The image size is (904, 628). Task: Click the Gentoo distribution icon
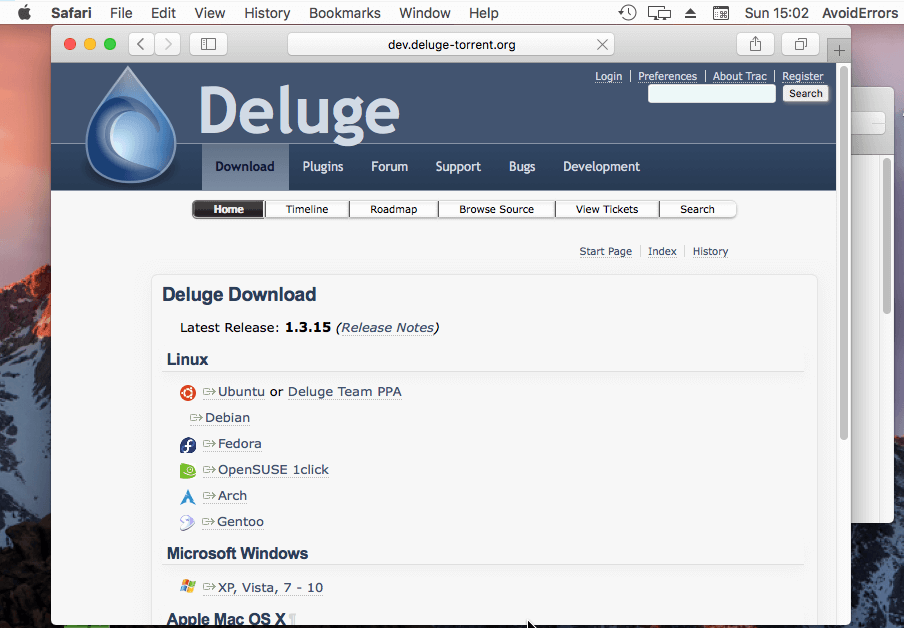[187, 522]
